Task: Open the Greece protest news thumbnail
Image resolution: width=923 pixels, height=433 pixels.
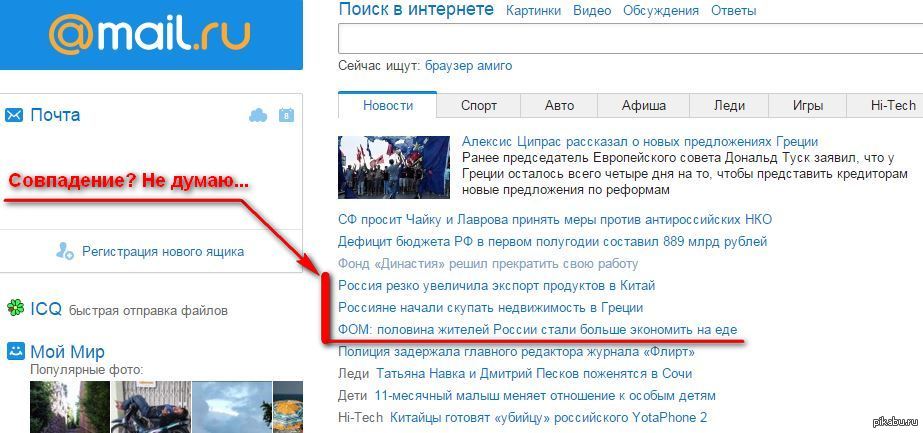Action: (394, 167)
